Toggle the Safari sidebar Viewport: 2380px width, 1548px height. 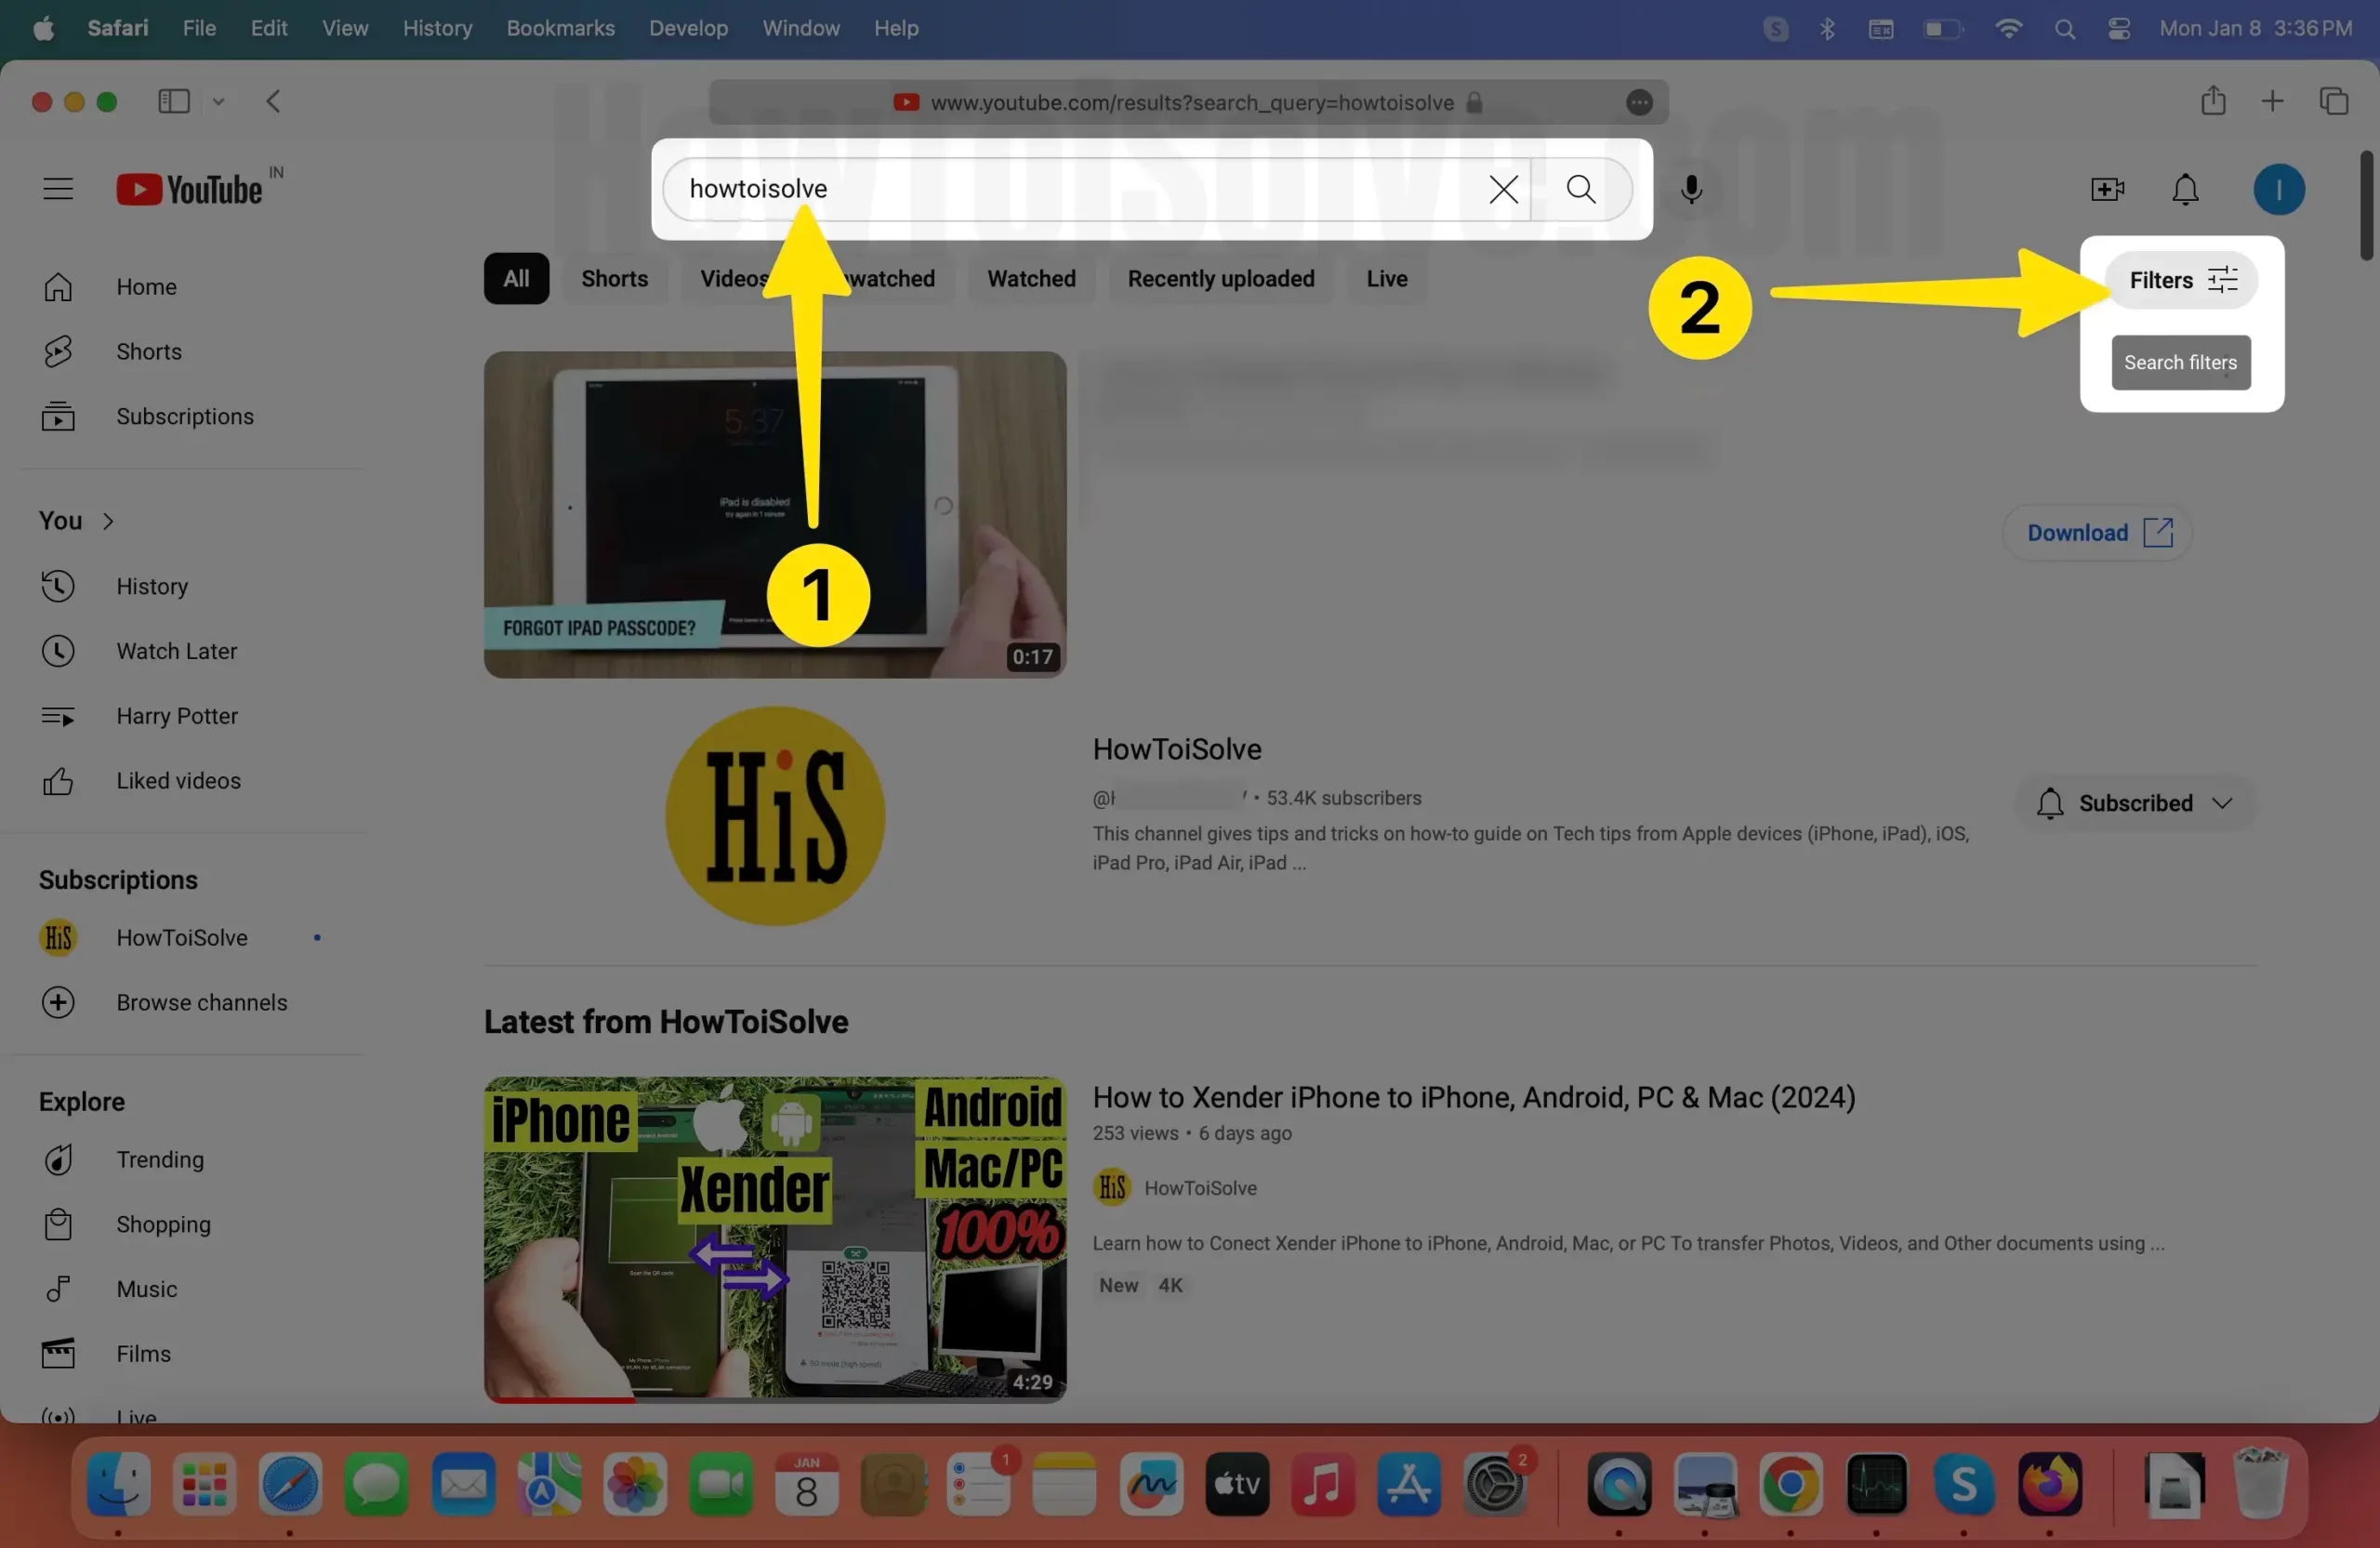[x=174, y=101]
